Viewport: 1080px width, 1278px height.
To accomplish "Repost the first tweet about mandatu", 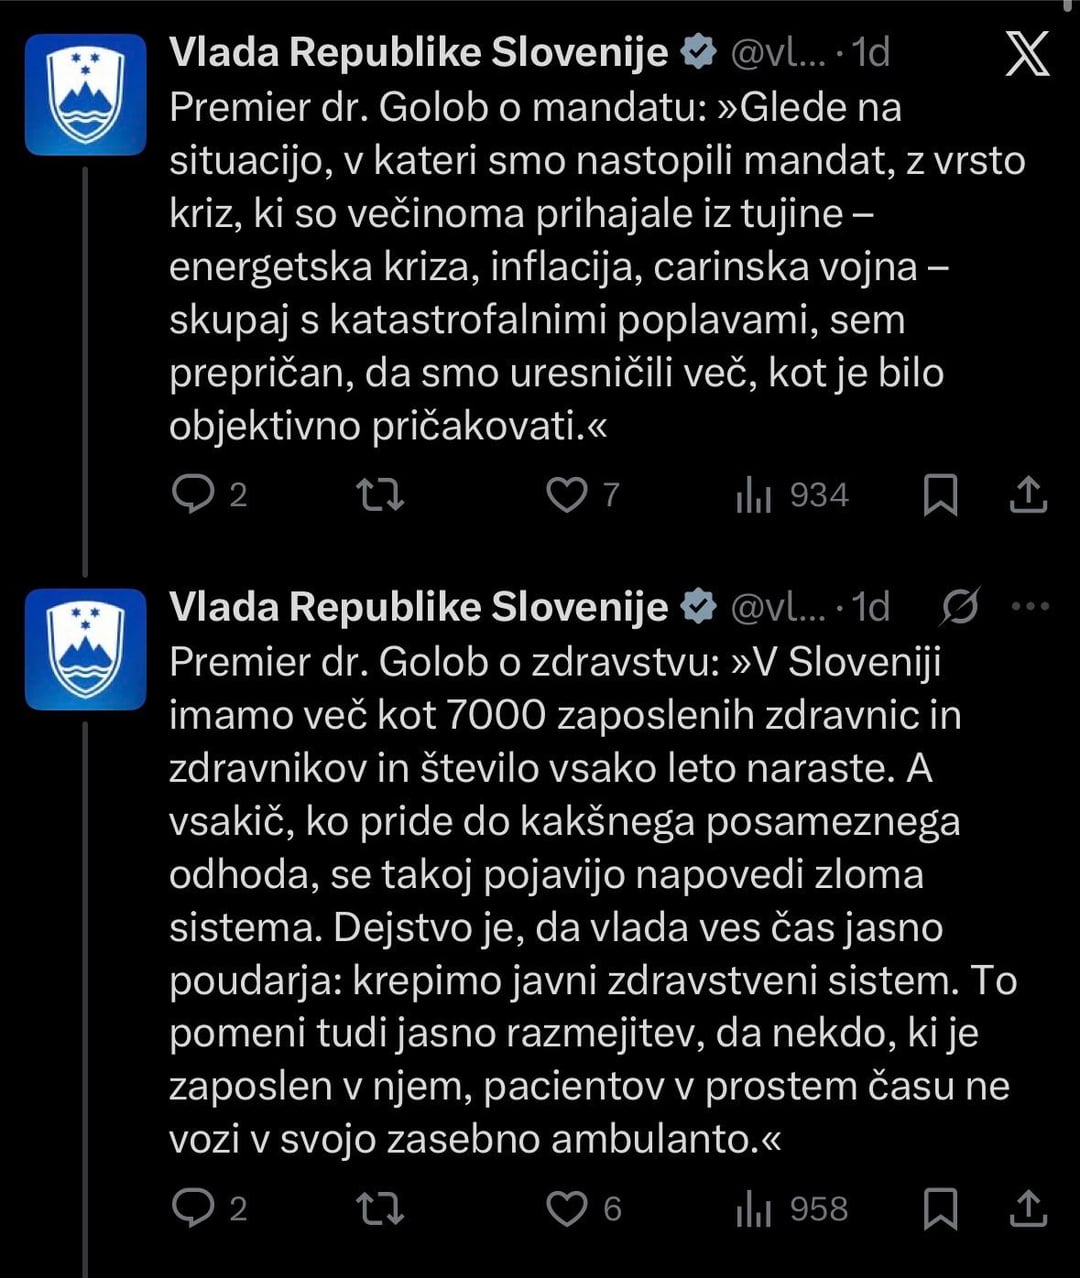I will 381,494.
